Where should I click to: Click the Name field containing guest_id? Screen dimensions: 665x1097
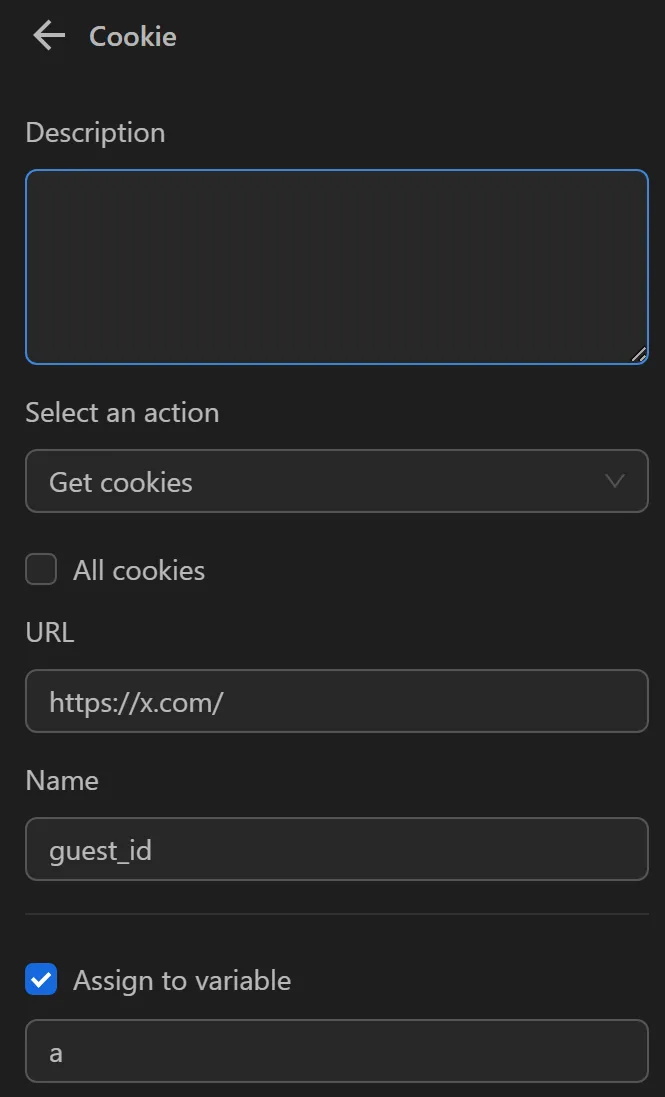tap(336, 849)
